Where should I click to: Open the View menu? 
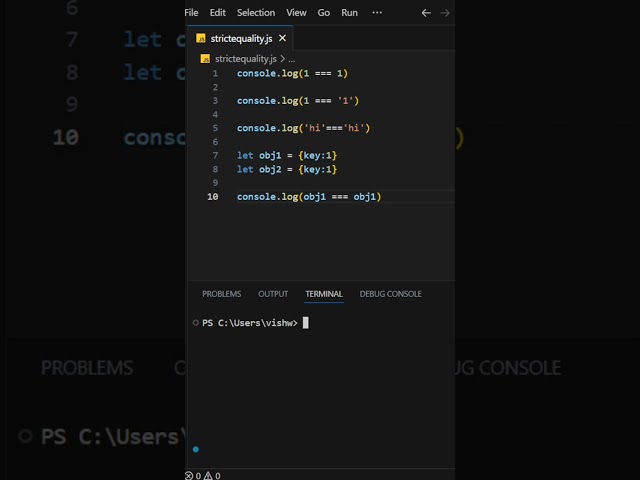(296, 13)
